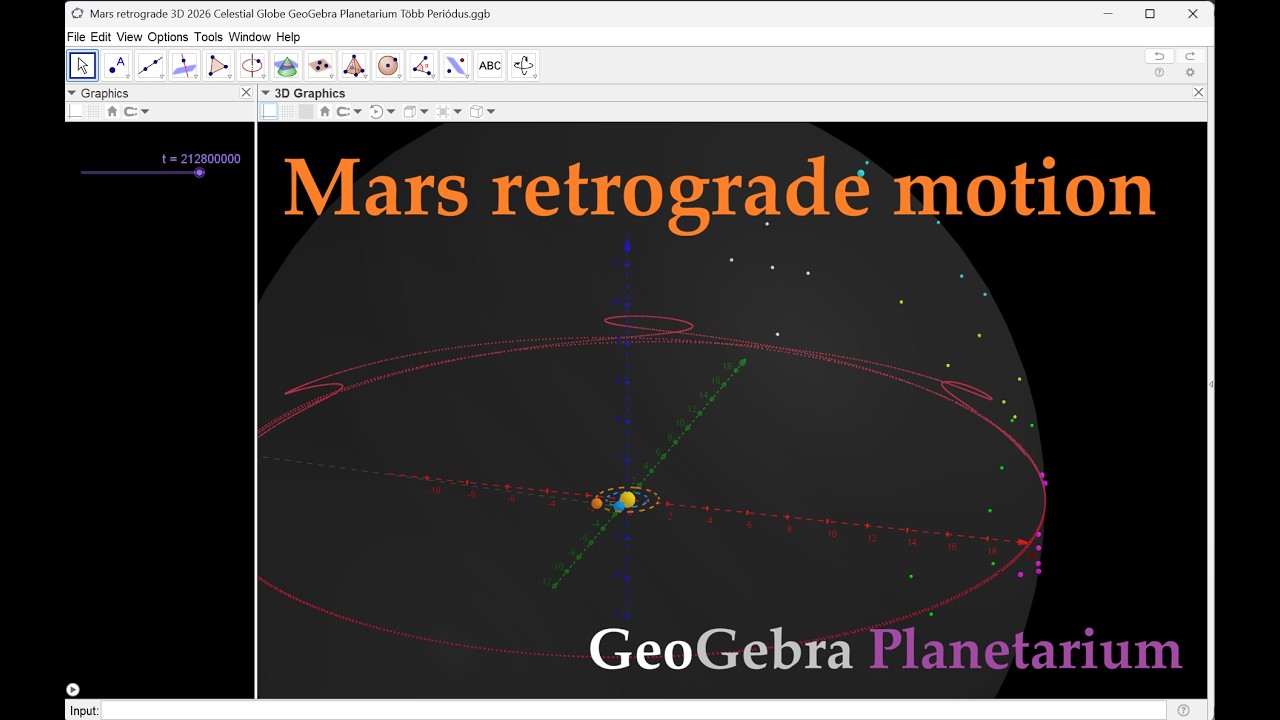Image resolution: width=1280 pixels, height=720 pixels.
Task: Open the Edit menu
Action: click(101, 37)
